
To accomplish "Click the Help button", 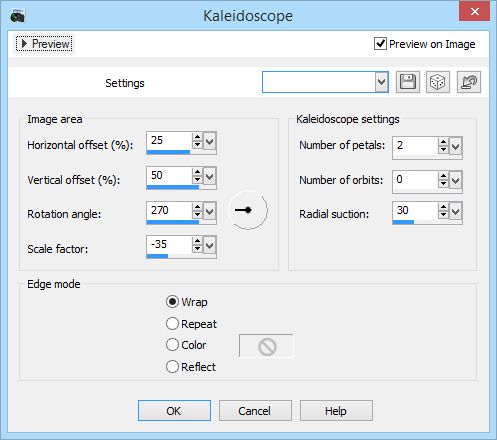I will [336, 411].
